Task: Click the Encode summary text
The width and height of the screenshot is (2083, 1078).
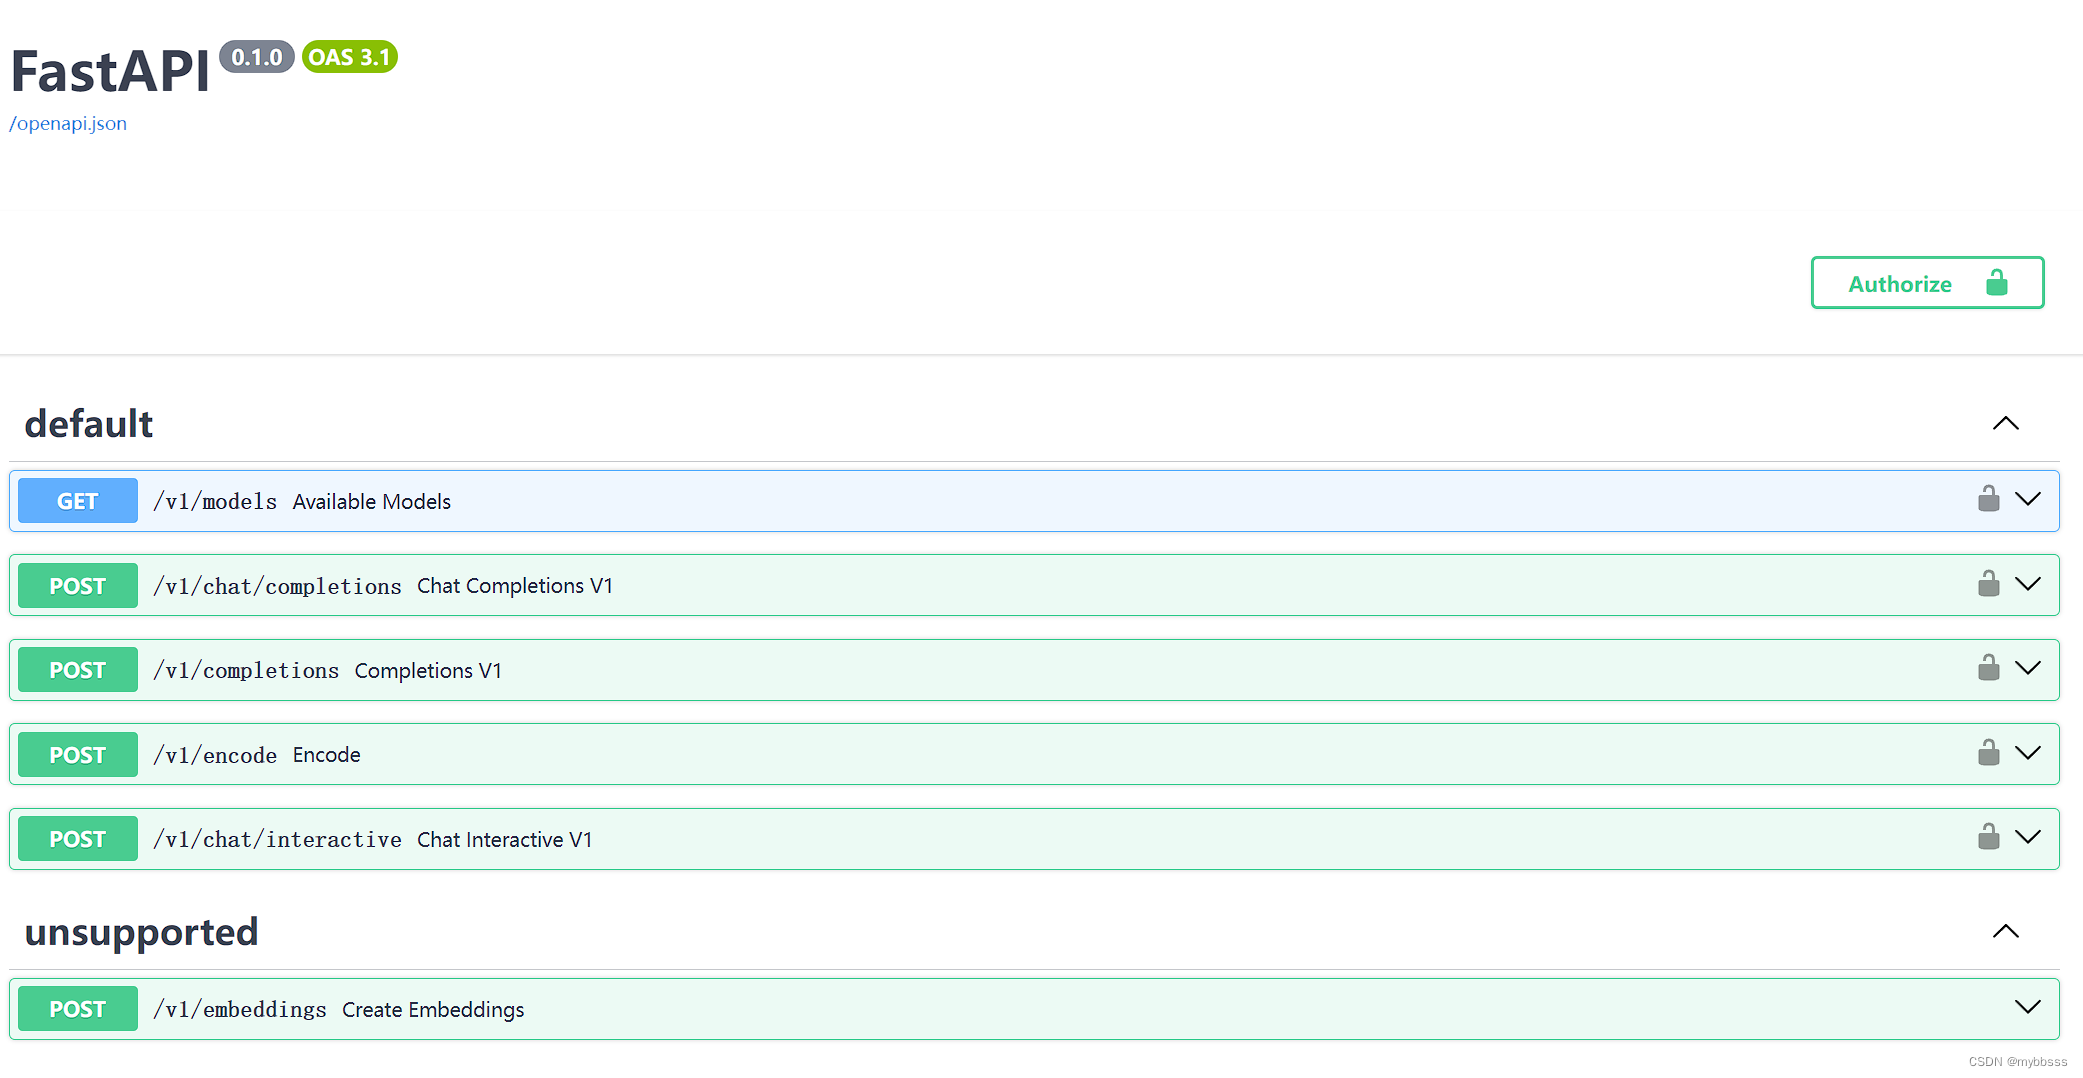Action: pyautogui.click(x=327, y=755)
